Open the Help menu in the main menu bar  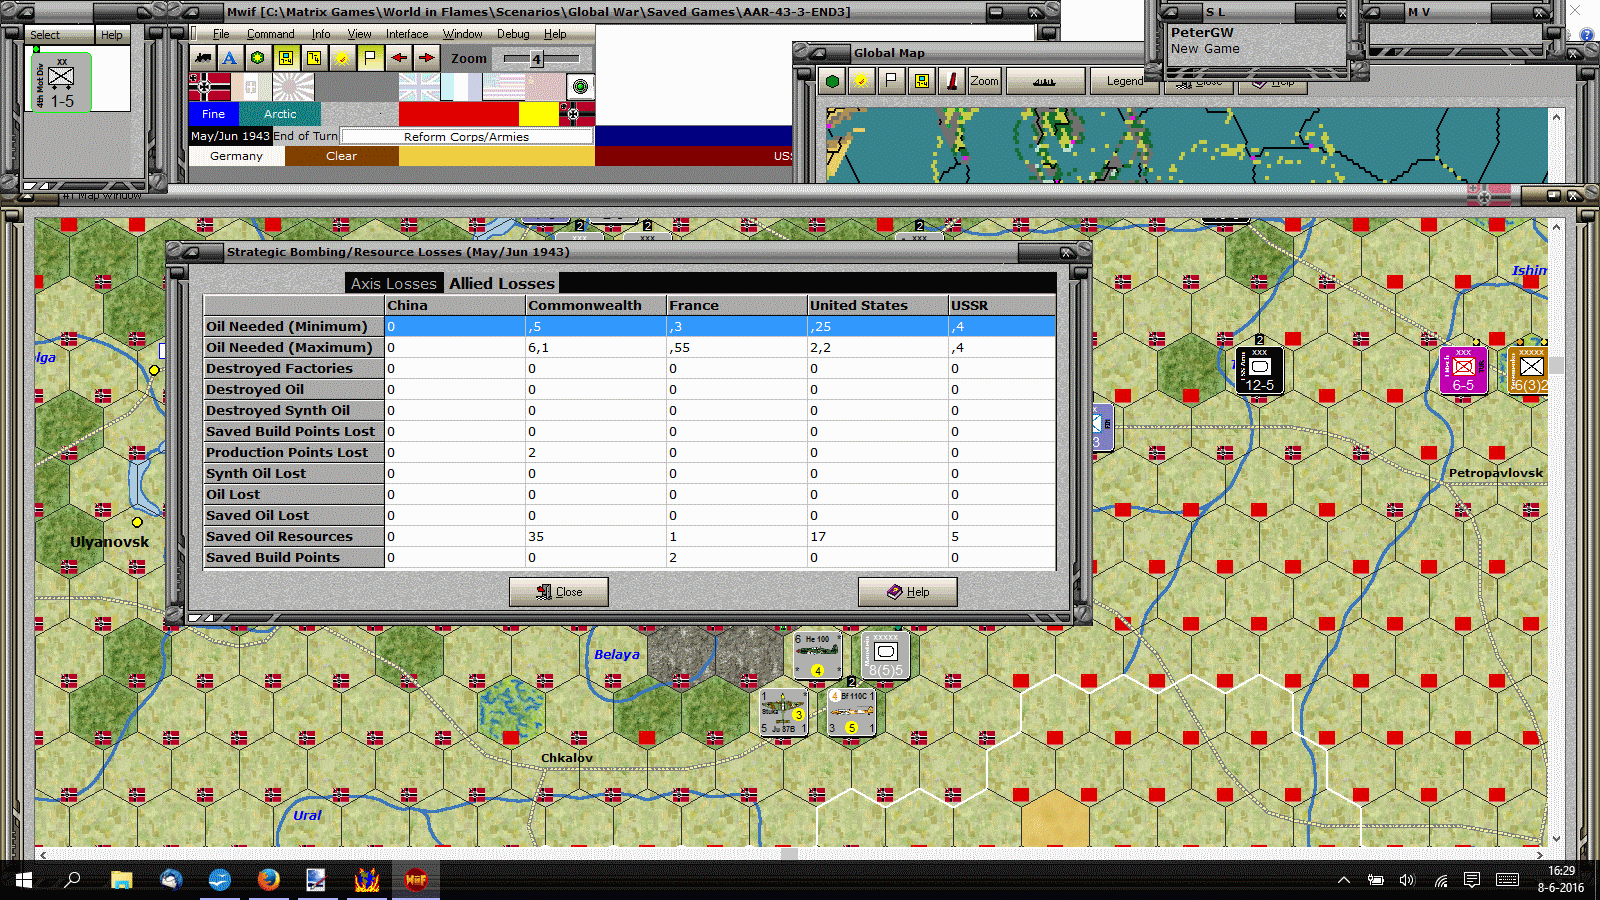[x=555, y=34]
